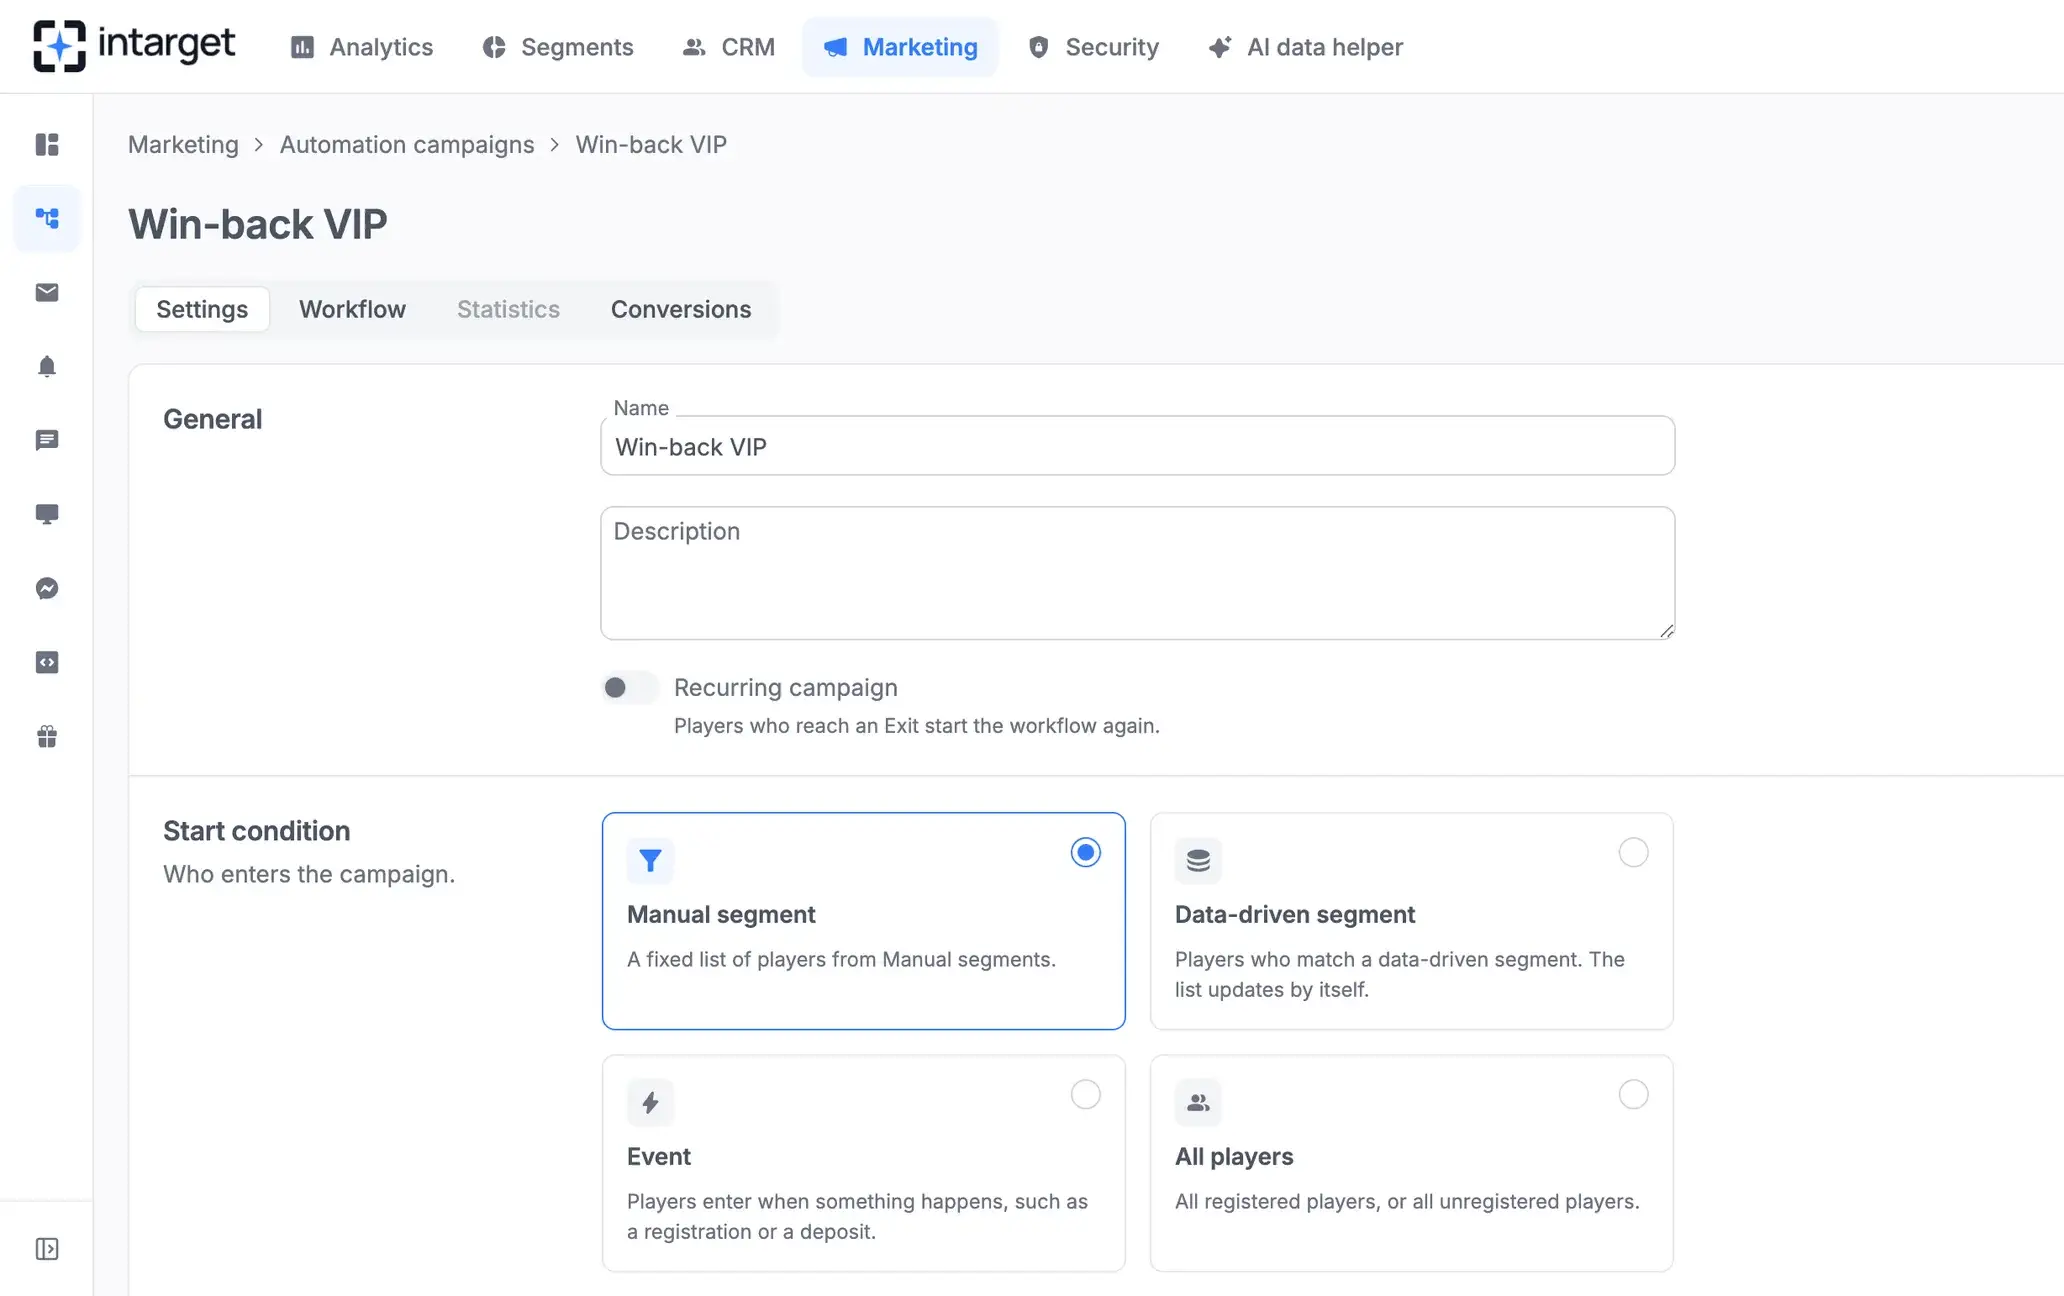
Task: Expand sidebar with the panel toggle icon
Action: [47, 1249]
